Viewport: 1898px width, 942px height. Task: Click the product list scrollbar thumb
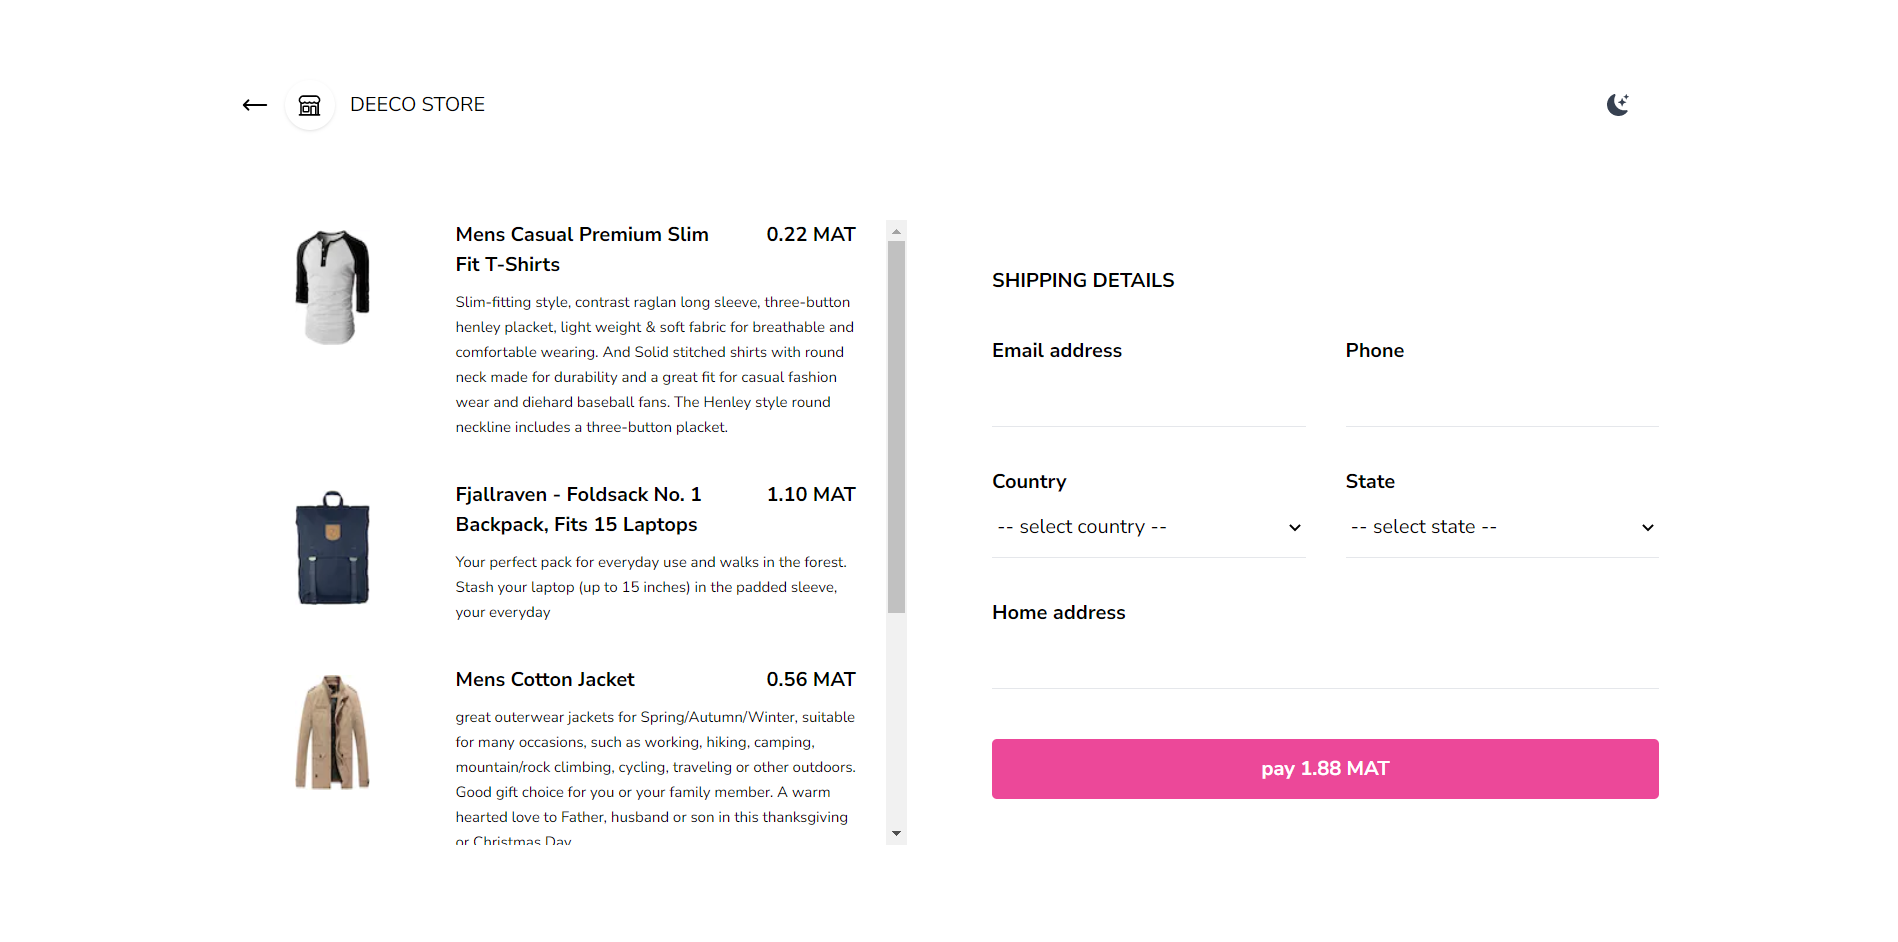point(896,426)
